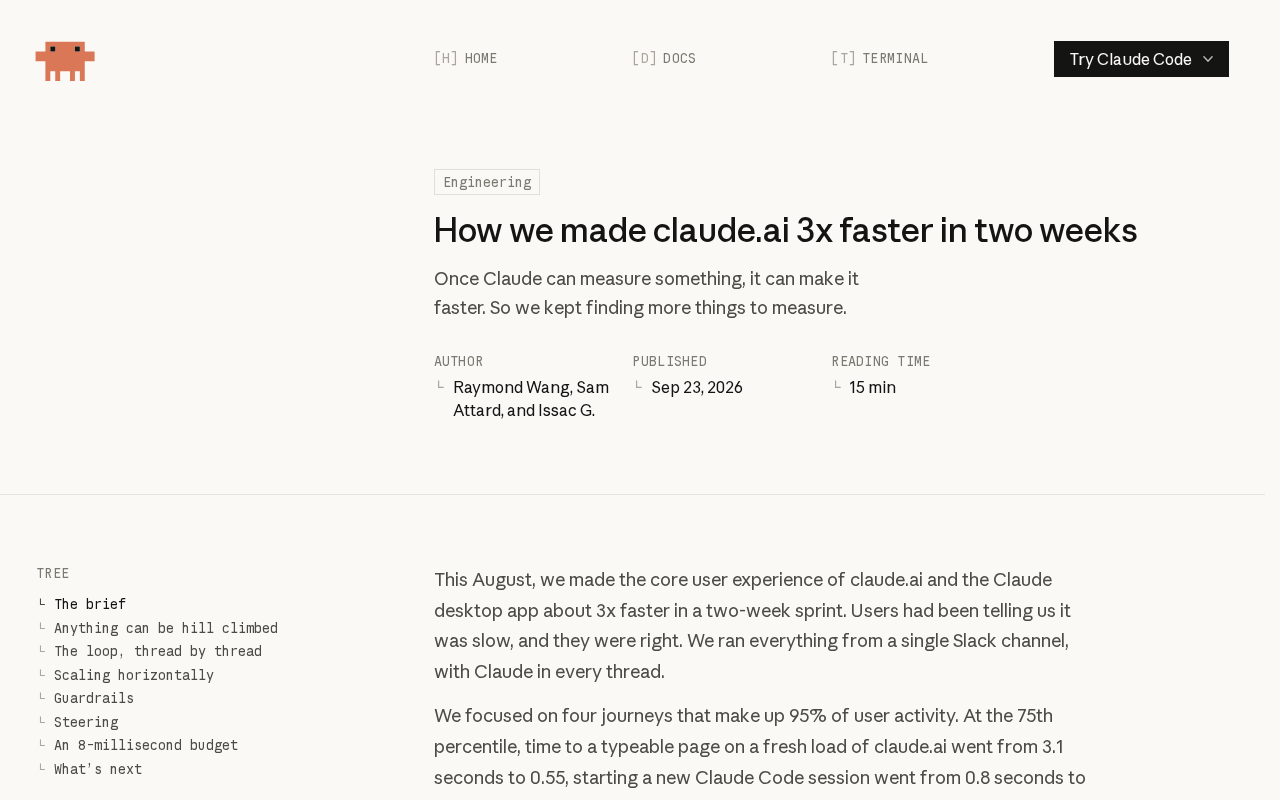Click the article title heading

(x=785, y=230)
